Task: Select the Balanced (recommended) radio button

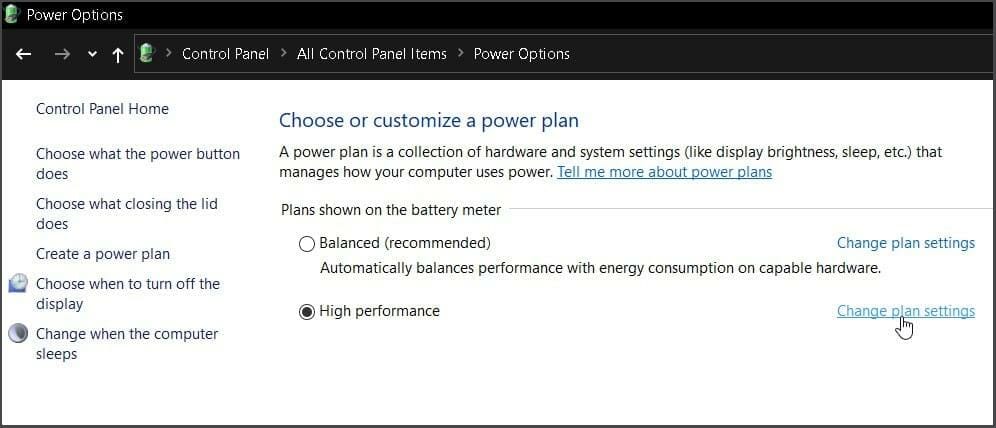Action: (x=307, y=244)
